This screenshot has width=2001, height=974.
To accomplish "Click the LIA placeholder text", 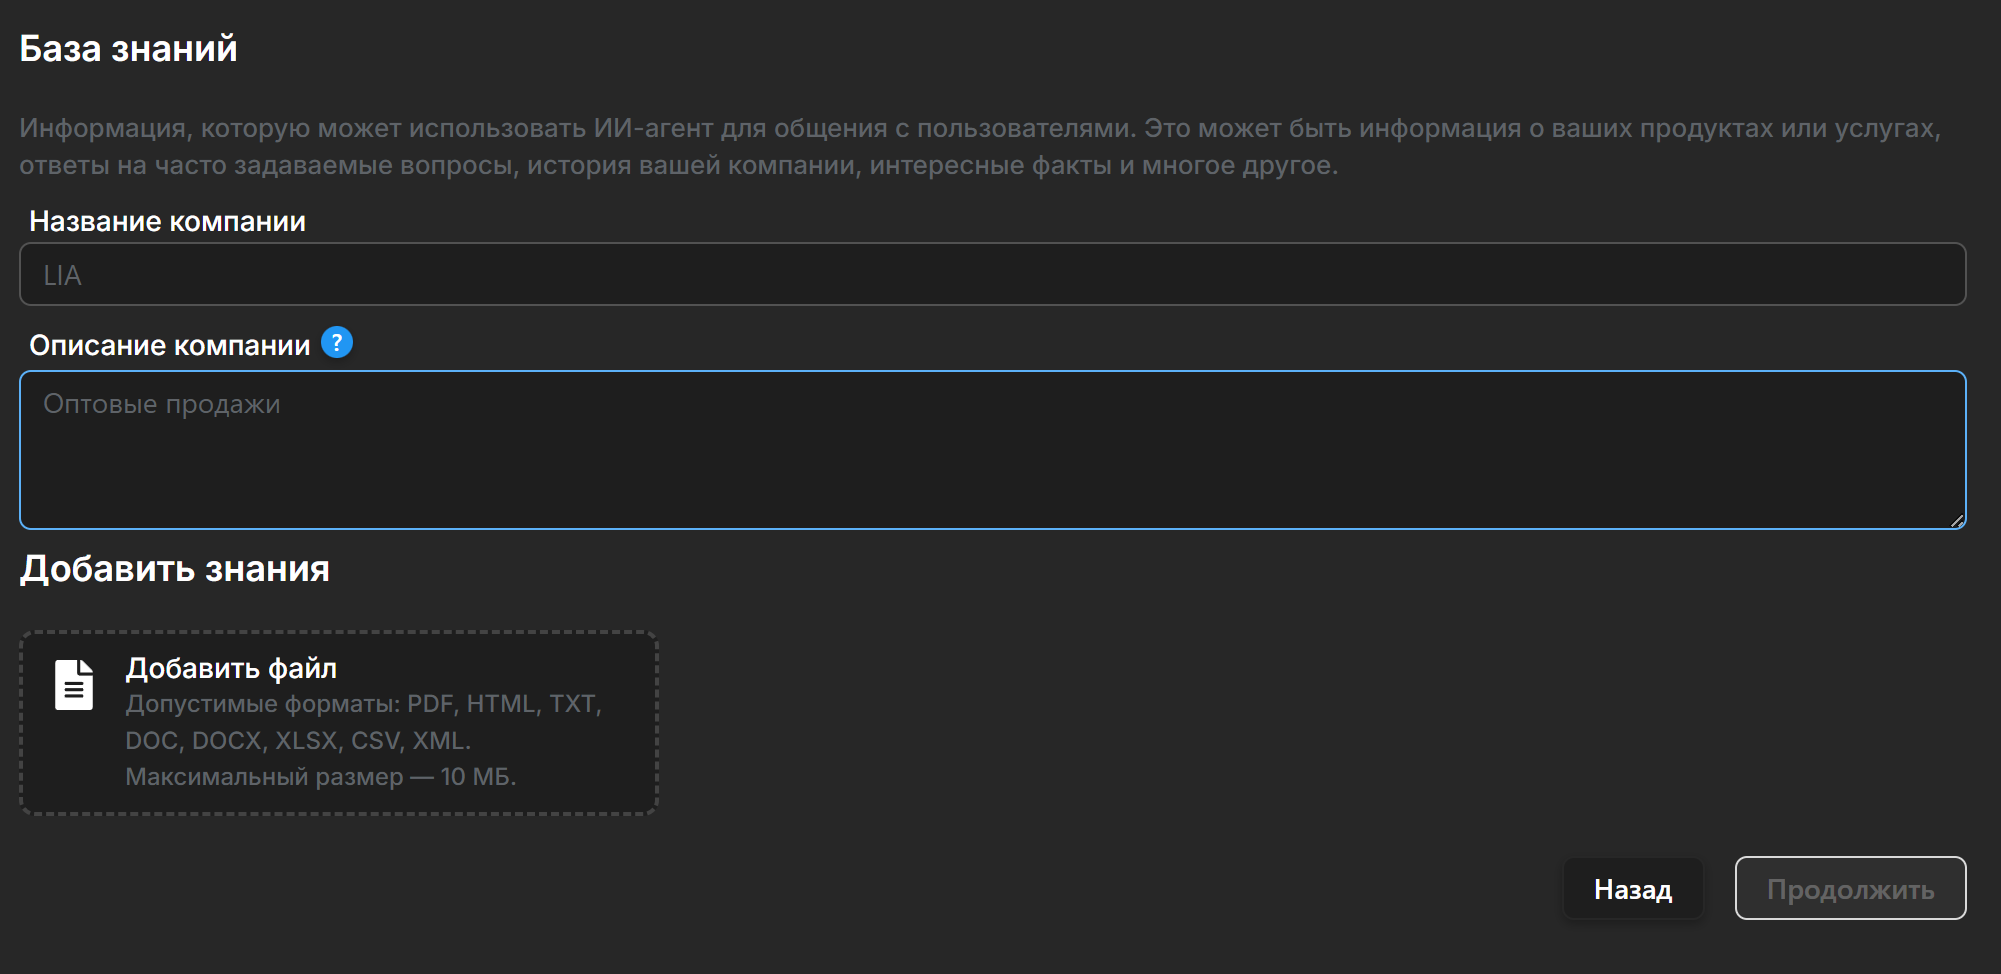I will (62, 276).
